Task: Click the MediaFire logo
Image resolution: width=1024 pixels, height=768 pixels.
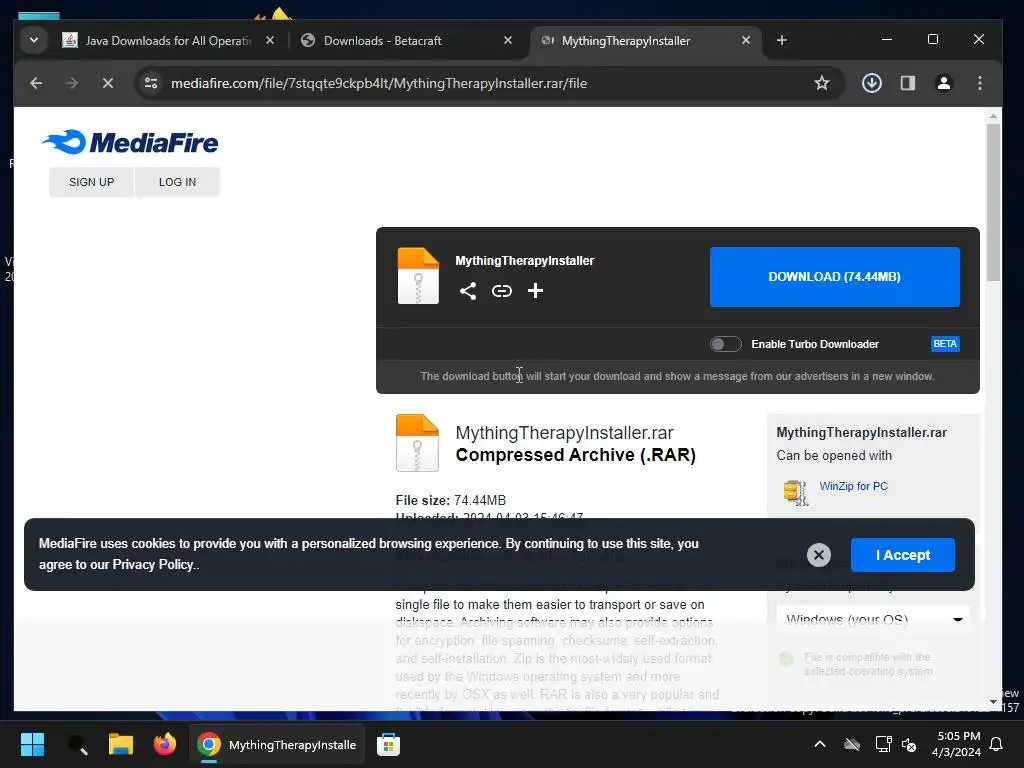Action: [x=130, y=142]
